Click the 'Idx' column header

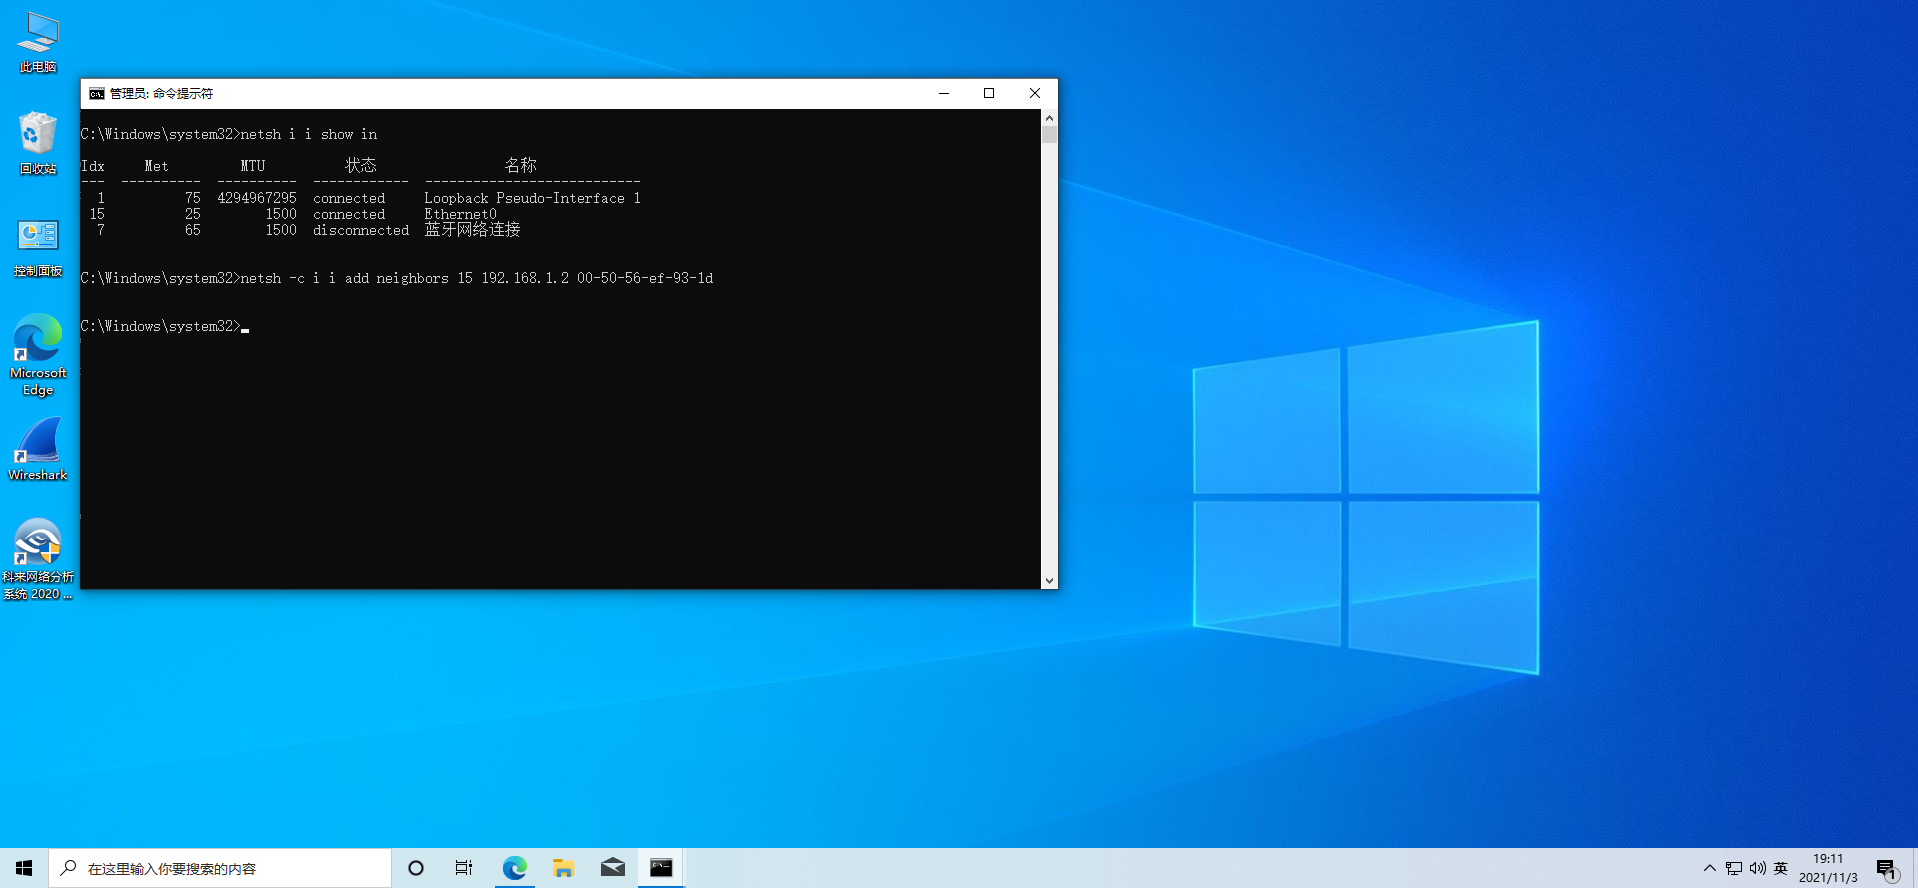pyautogui.click(x=93, y=166)
